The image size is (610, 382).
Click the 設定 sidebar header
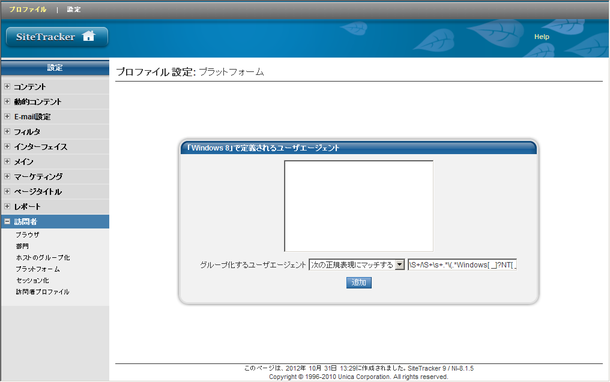[x=55, y=67]
